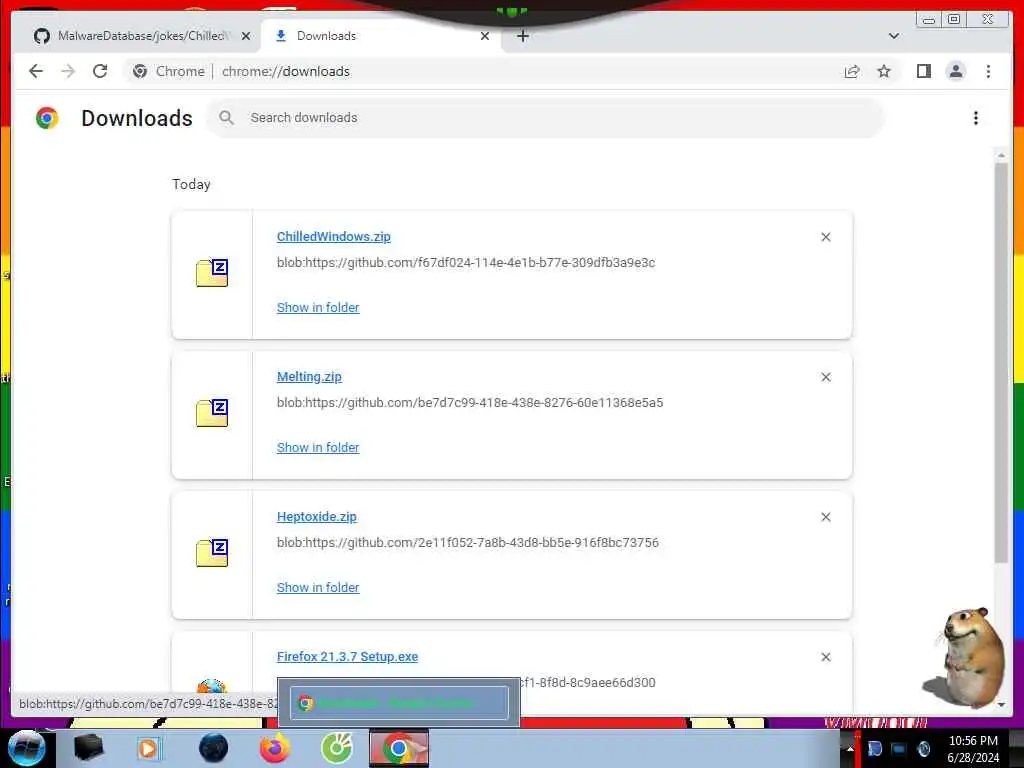Screen dimensions: 1024x768
Task: Open the Firefox 21.3.7 Setup.exe link
Action: pos(347,656)
